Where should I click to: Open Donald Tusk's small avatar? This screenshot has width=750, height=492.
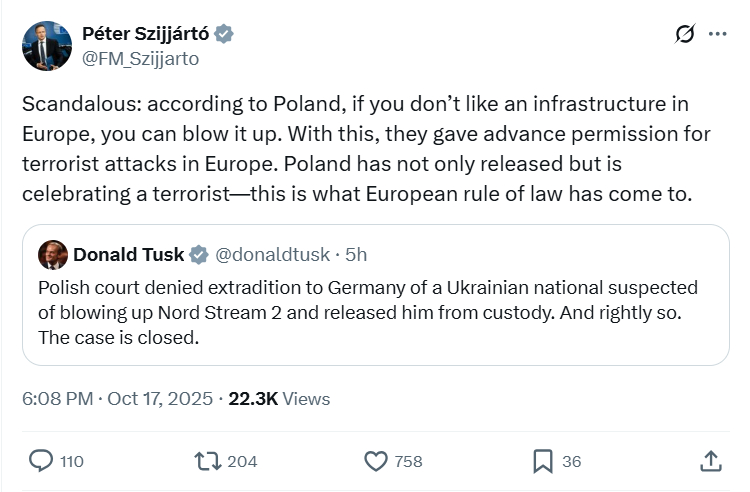click(x=52, y=255)
